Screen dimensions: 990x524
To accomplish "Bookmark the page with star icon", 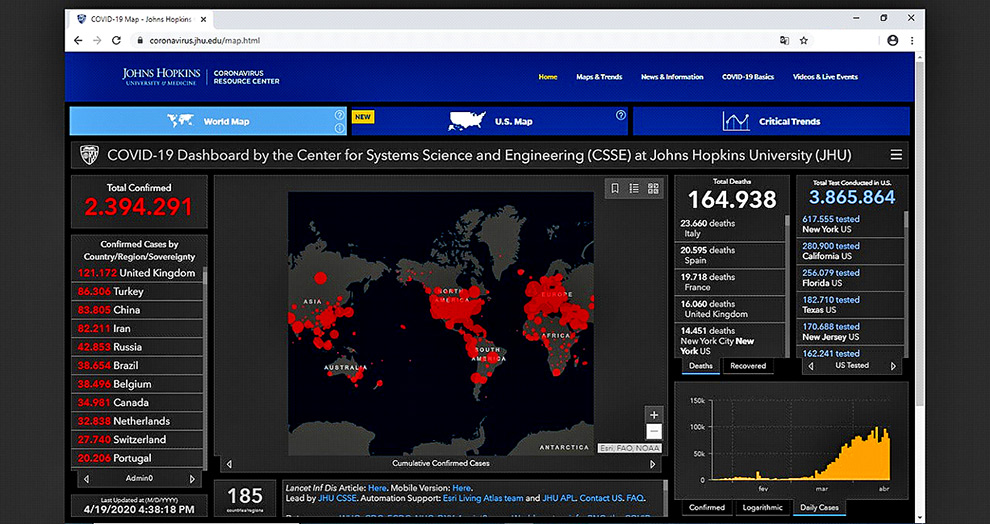I will [x=804, y=40].
